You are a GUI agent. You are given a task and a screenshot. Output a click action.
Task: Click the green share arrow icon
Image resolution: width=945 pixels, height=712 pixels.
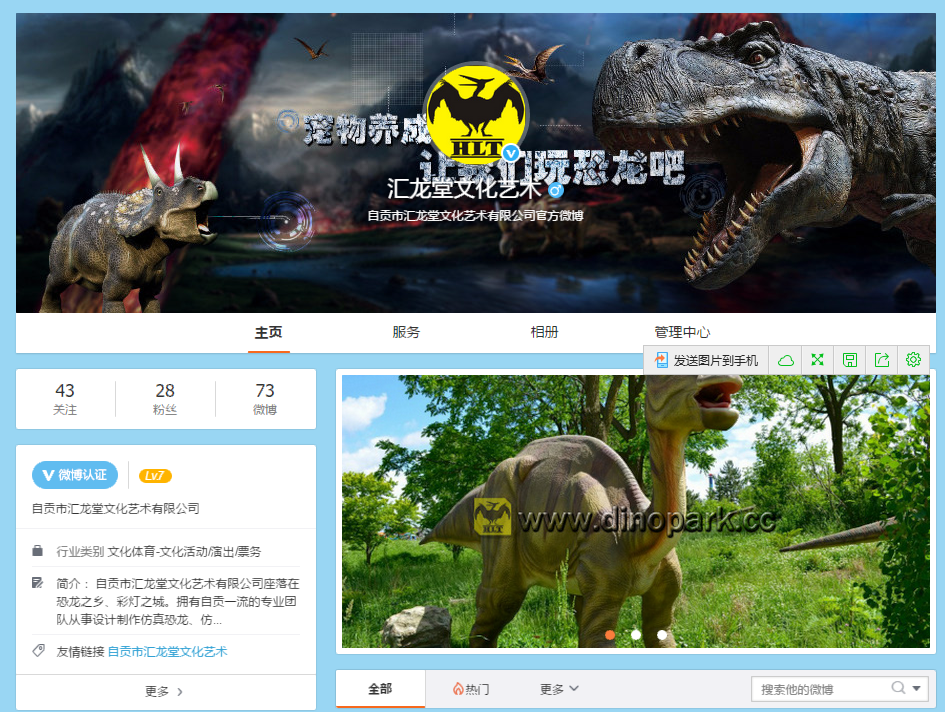881,360
